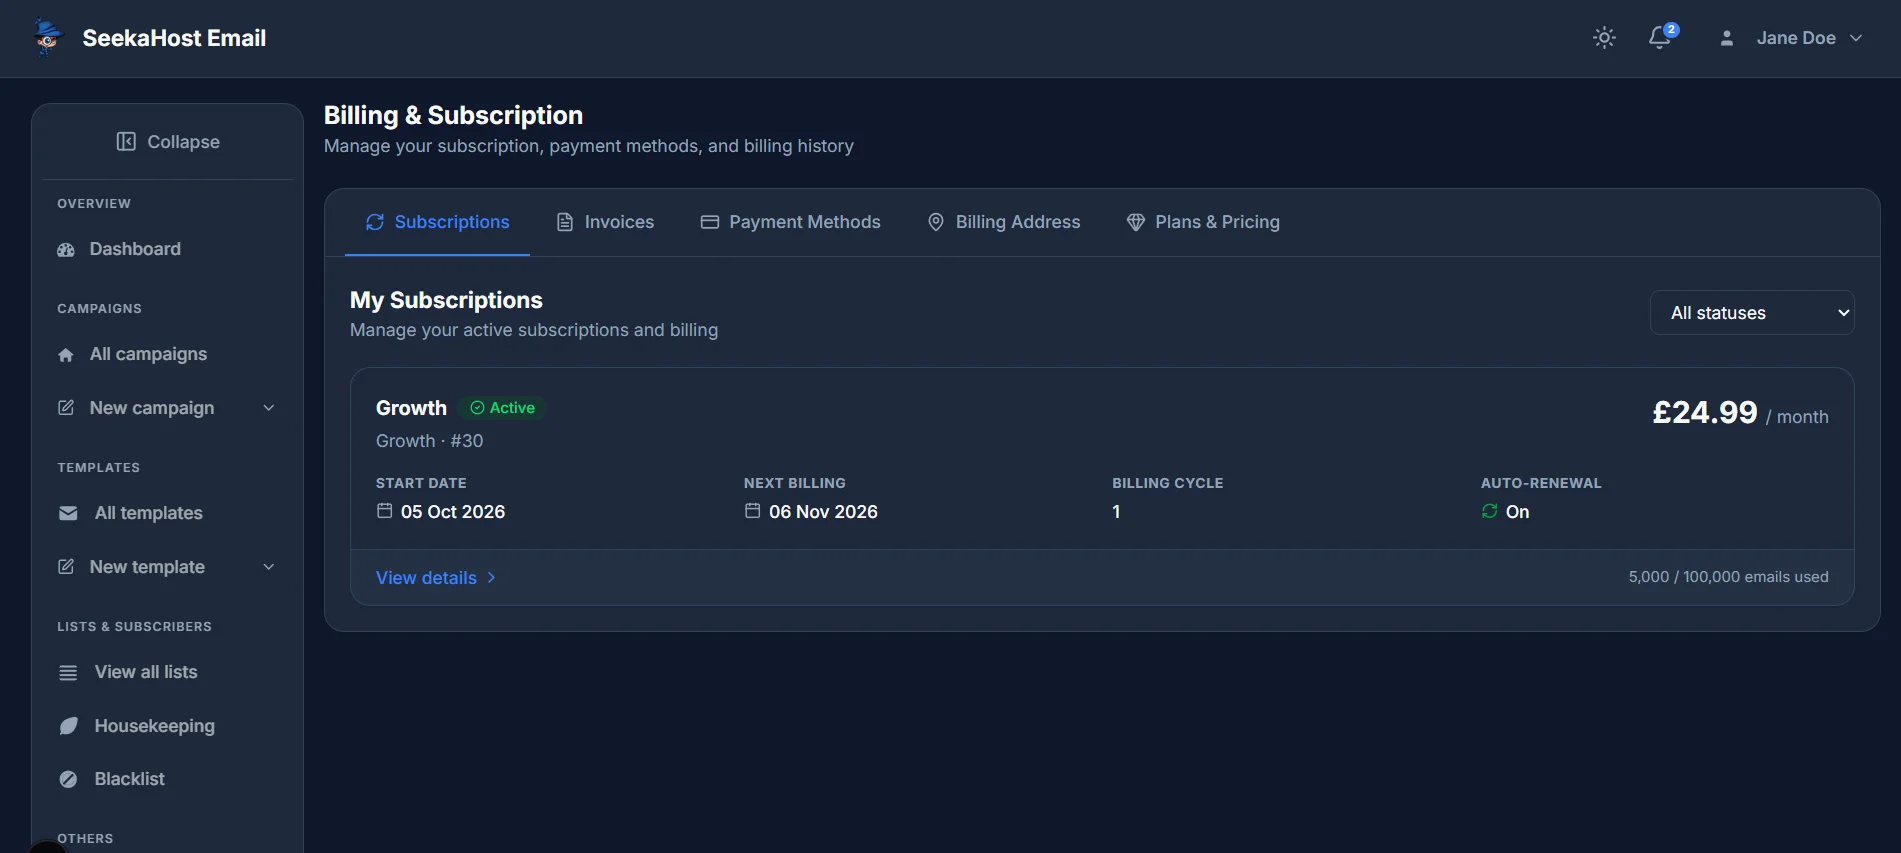The height and width of the screenshot is (853, 1901).
Task: Click the All campaigns home icon
Action: click(x=66, y=355)
